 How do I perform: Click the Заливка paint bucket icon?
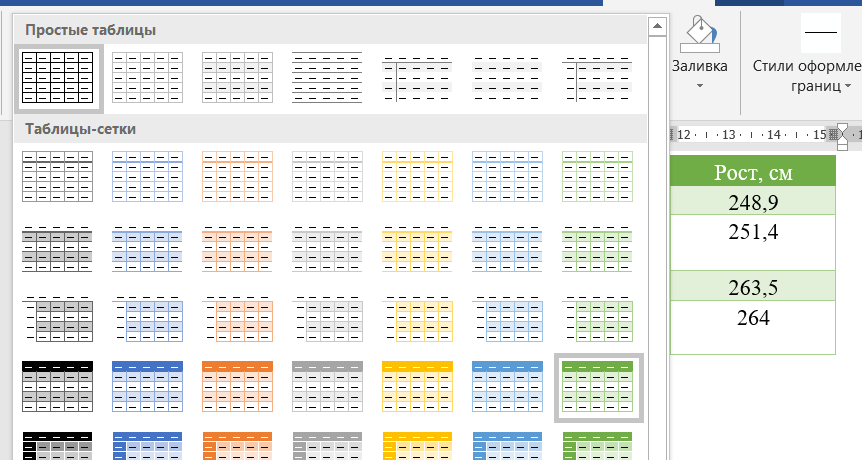click(x=699, y=35)
